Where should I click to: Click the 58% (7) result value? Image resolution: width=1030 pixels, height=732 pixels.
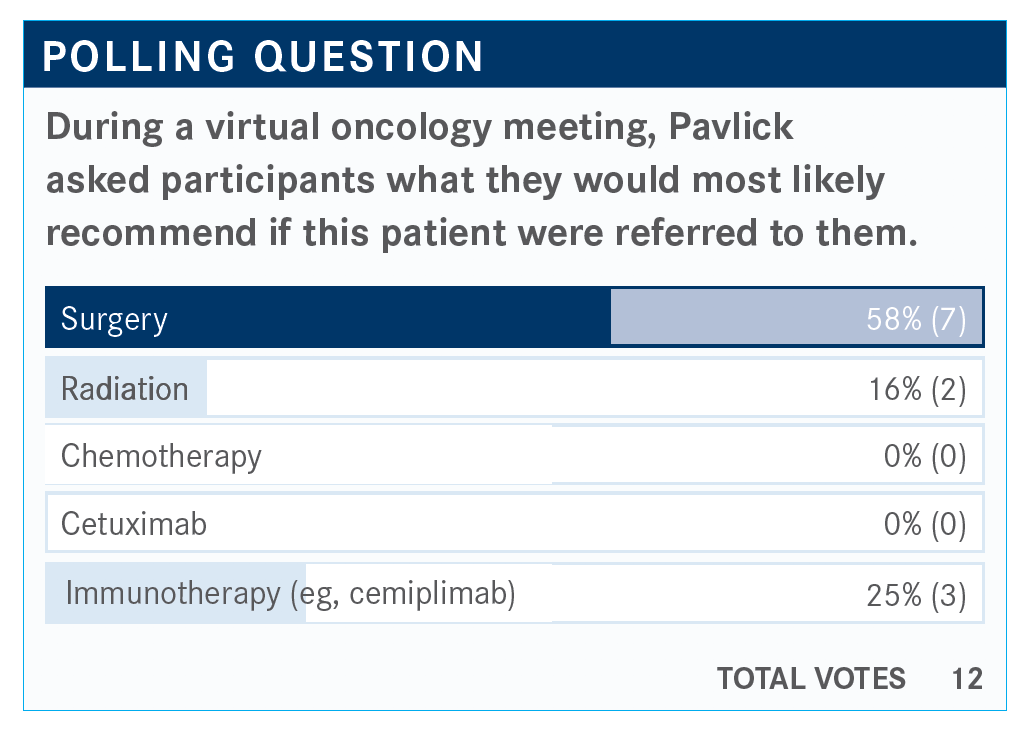coord(916,320)
